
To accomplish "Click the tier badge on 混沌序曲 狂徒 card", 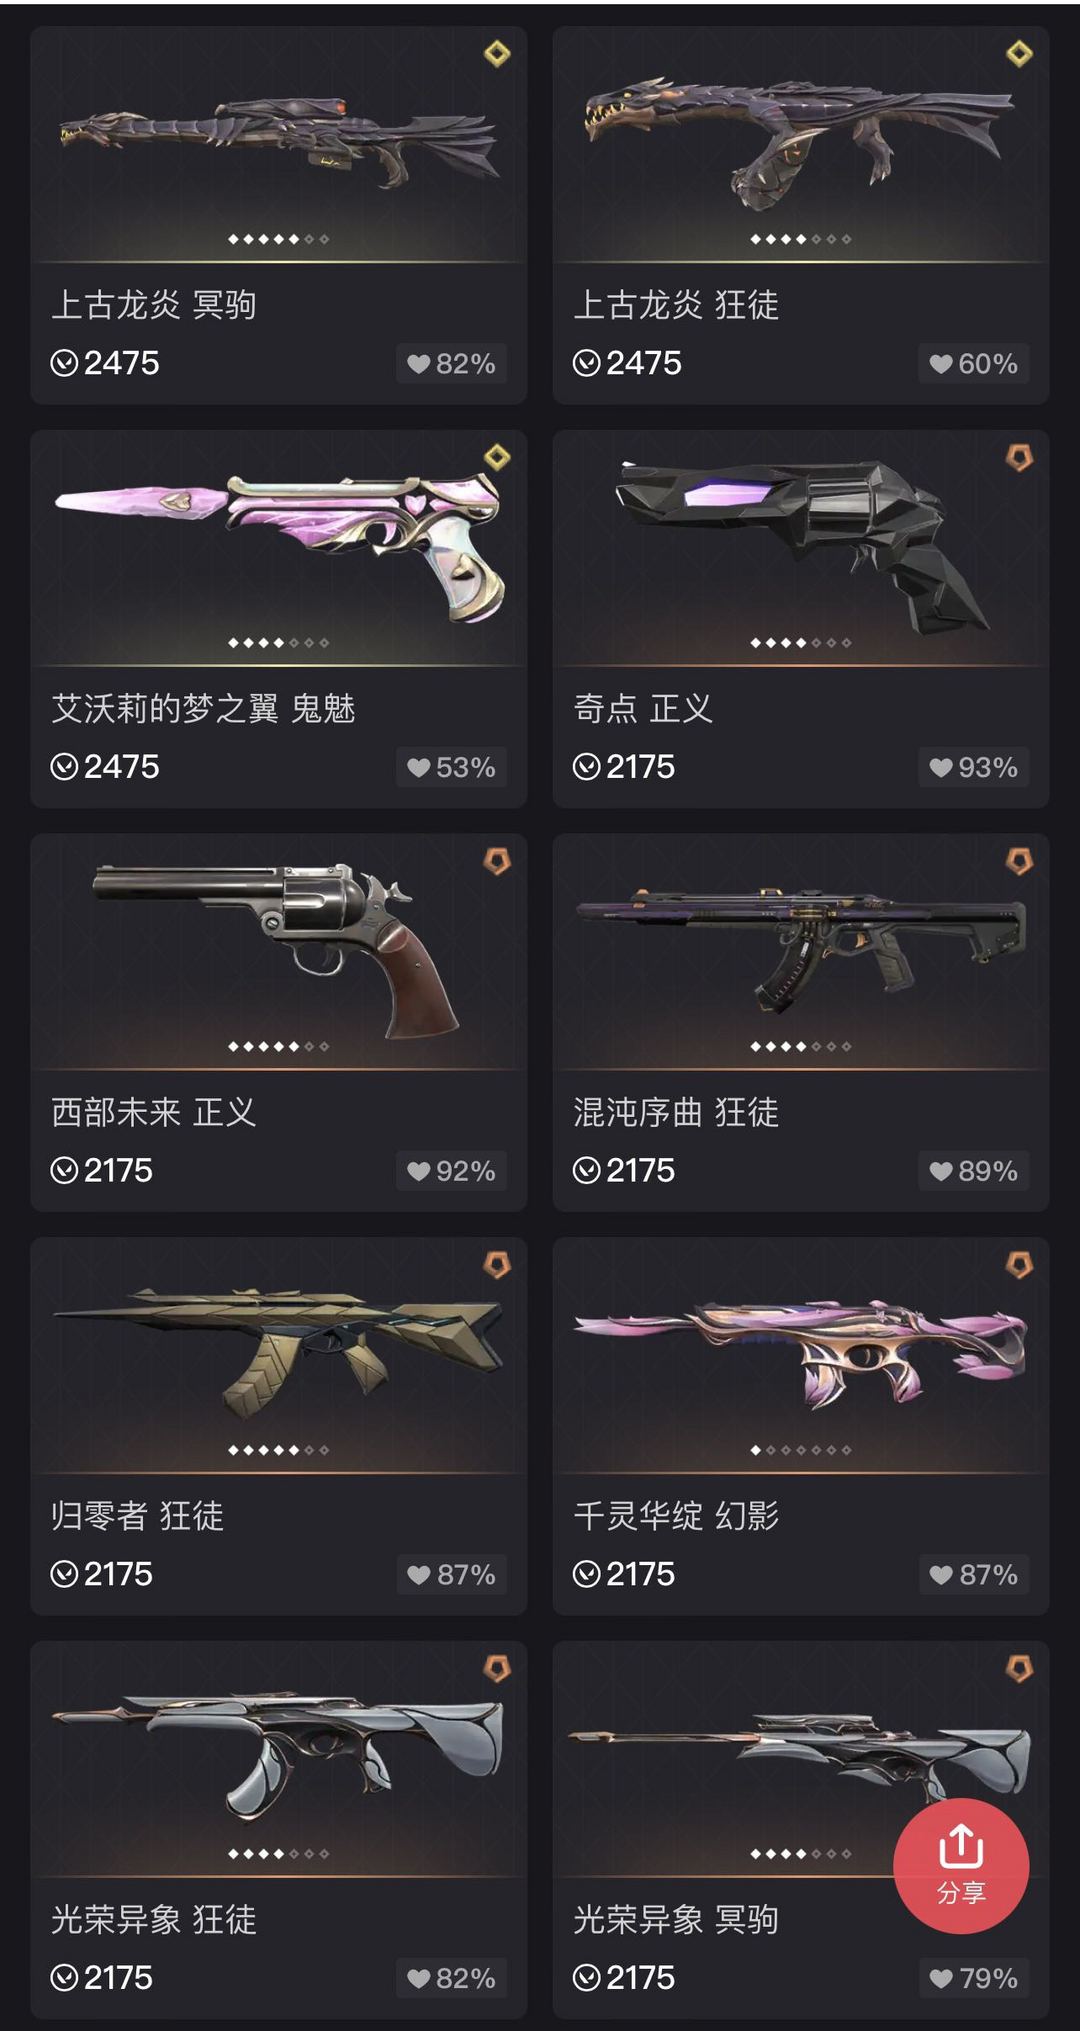I will pyautogui.click(x=1019, y=861).
